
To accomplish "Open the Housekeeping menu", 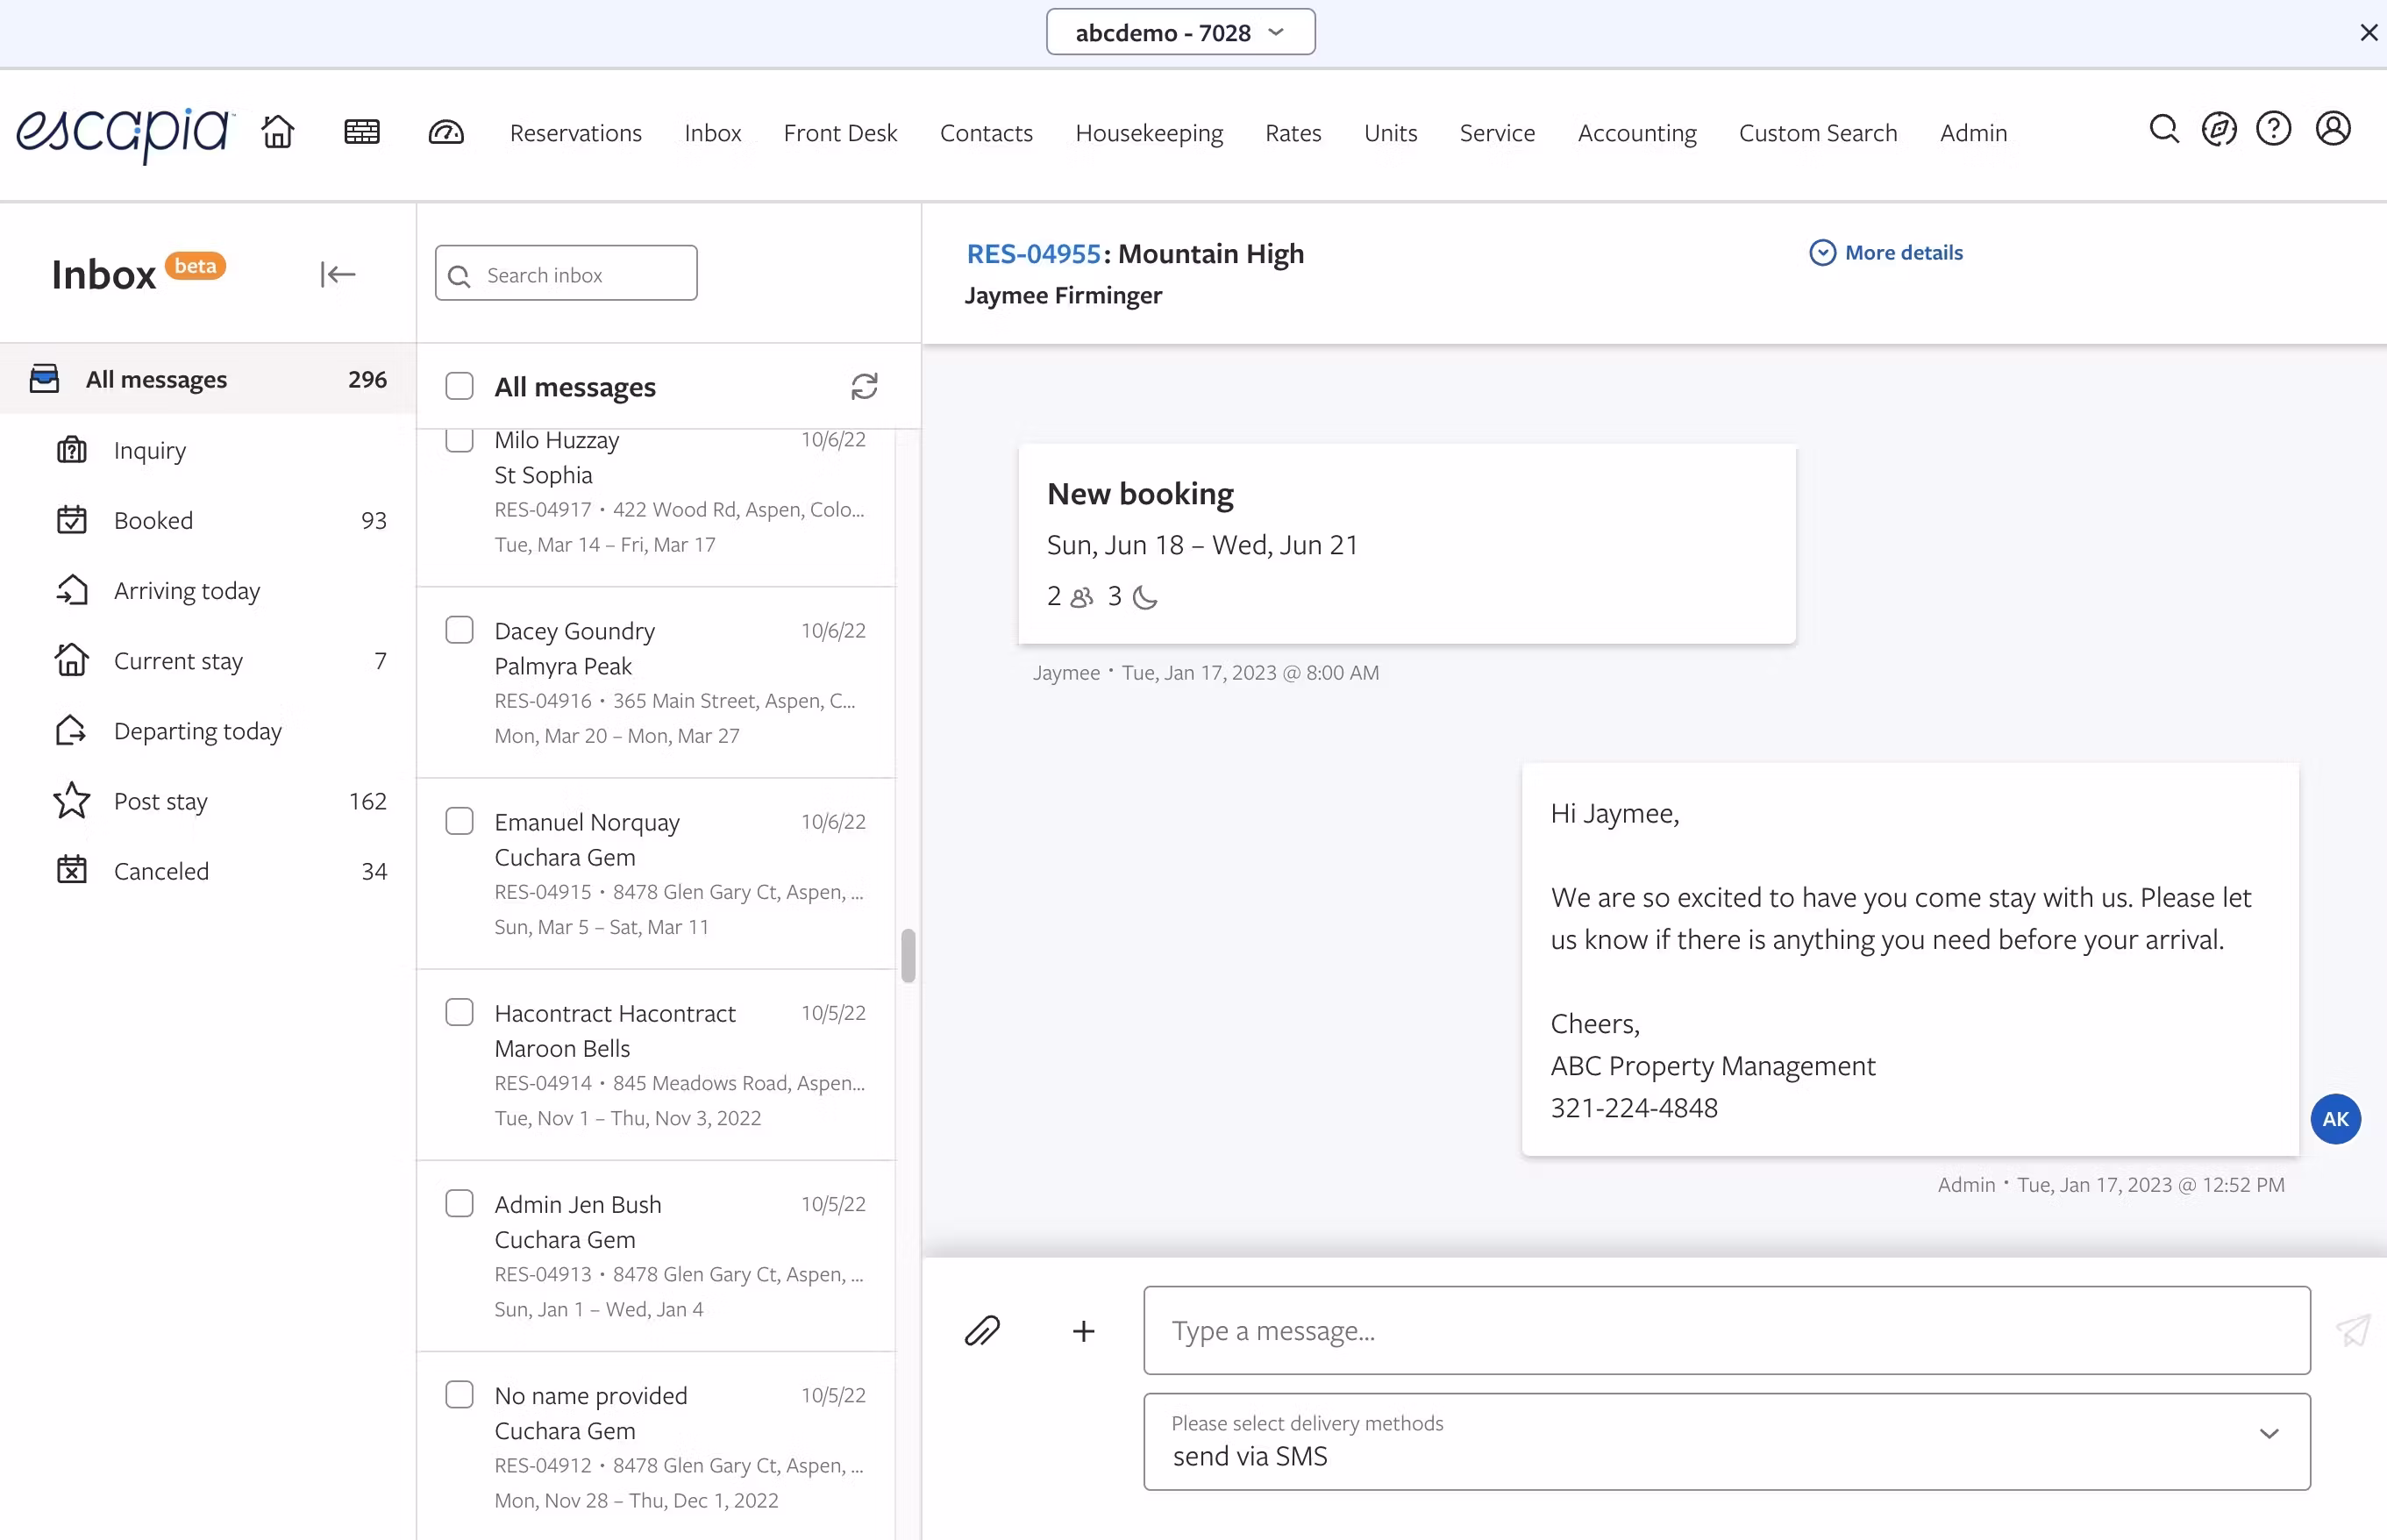I will click(1149, 133).
